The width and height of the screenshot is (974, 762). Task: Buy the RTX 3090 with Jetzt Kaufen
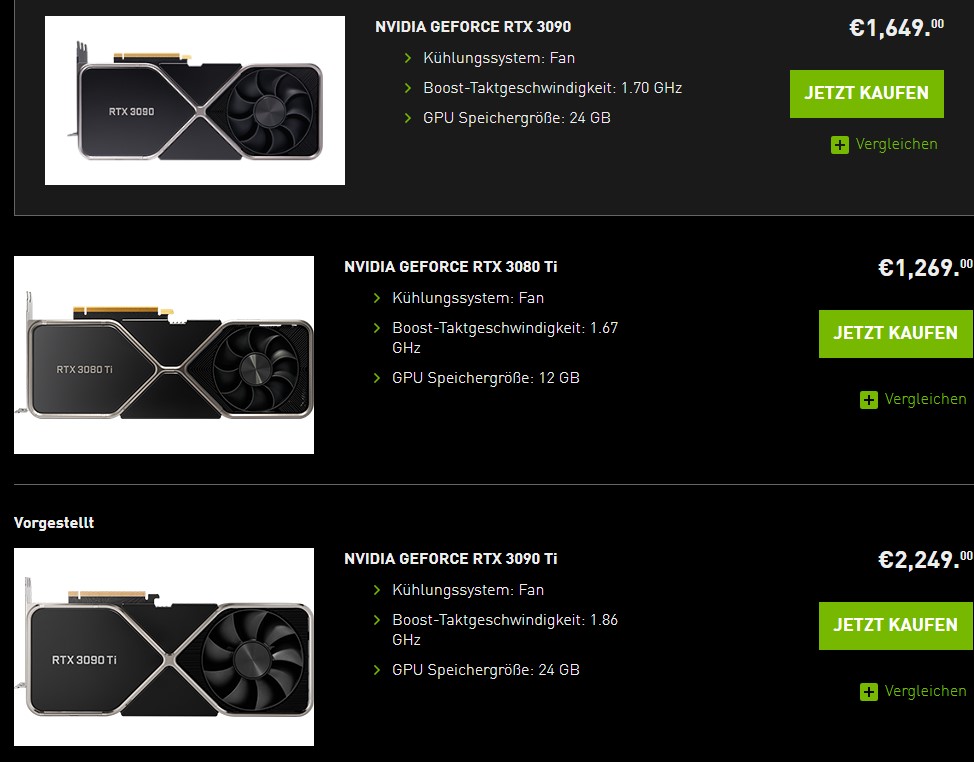867,94
